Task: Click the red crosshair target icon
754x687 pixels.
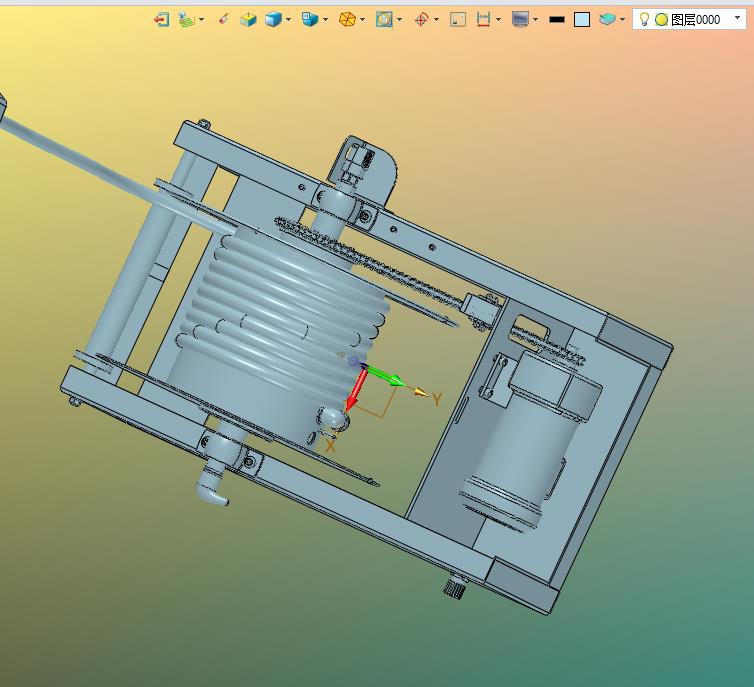Action: click(421, 20)
